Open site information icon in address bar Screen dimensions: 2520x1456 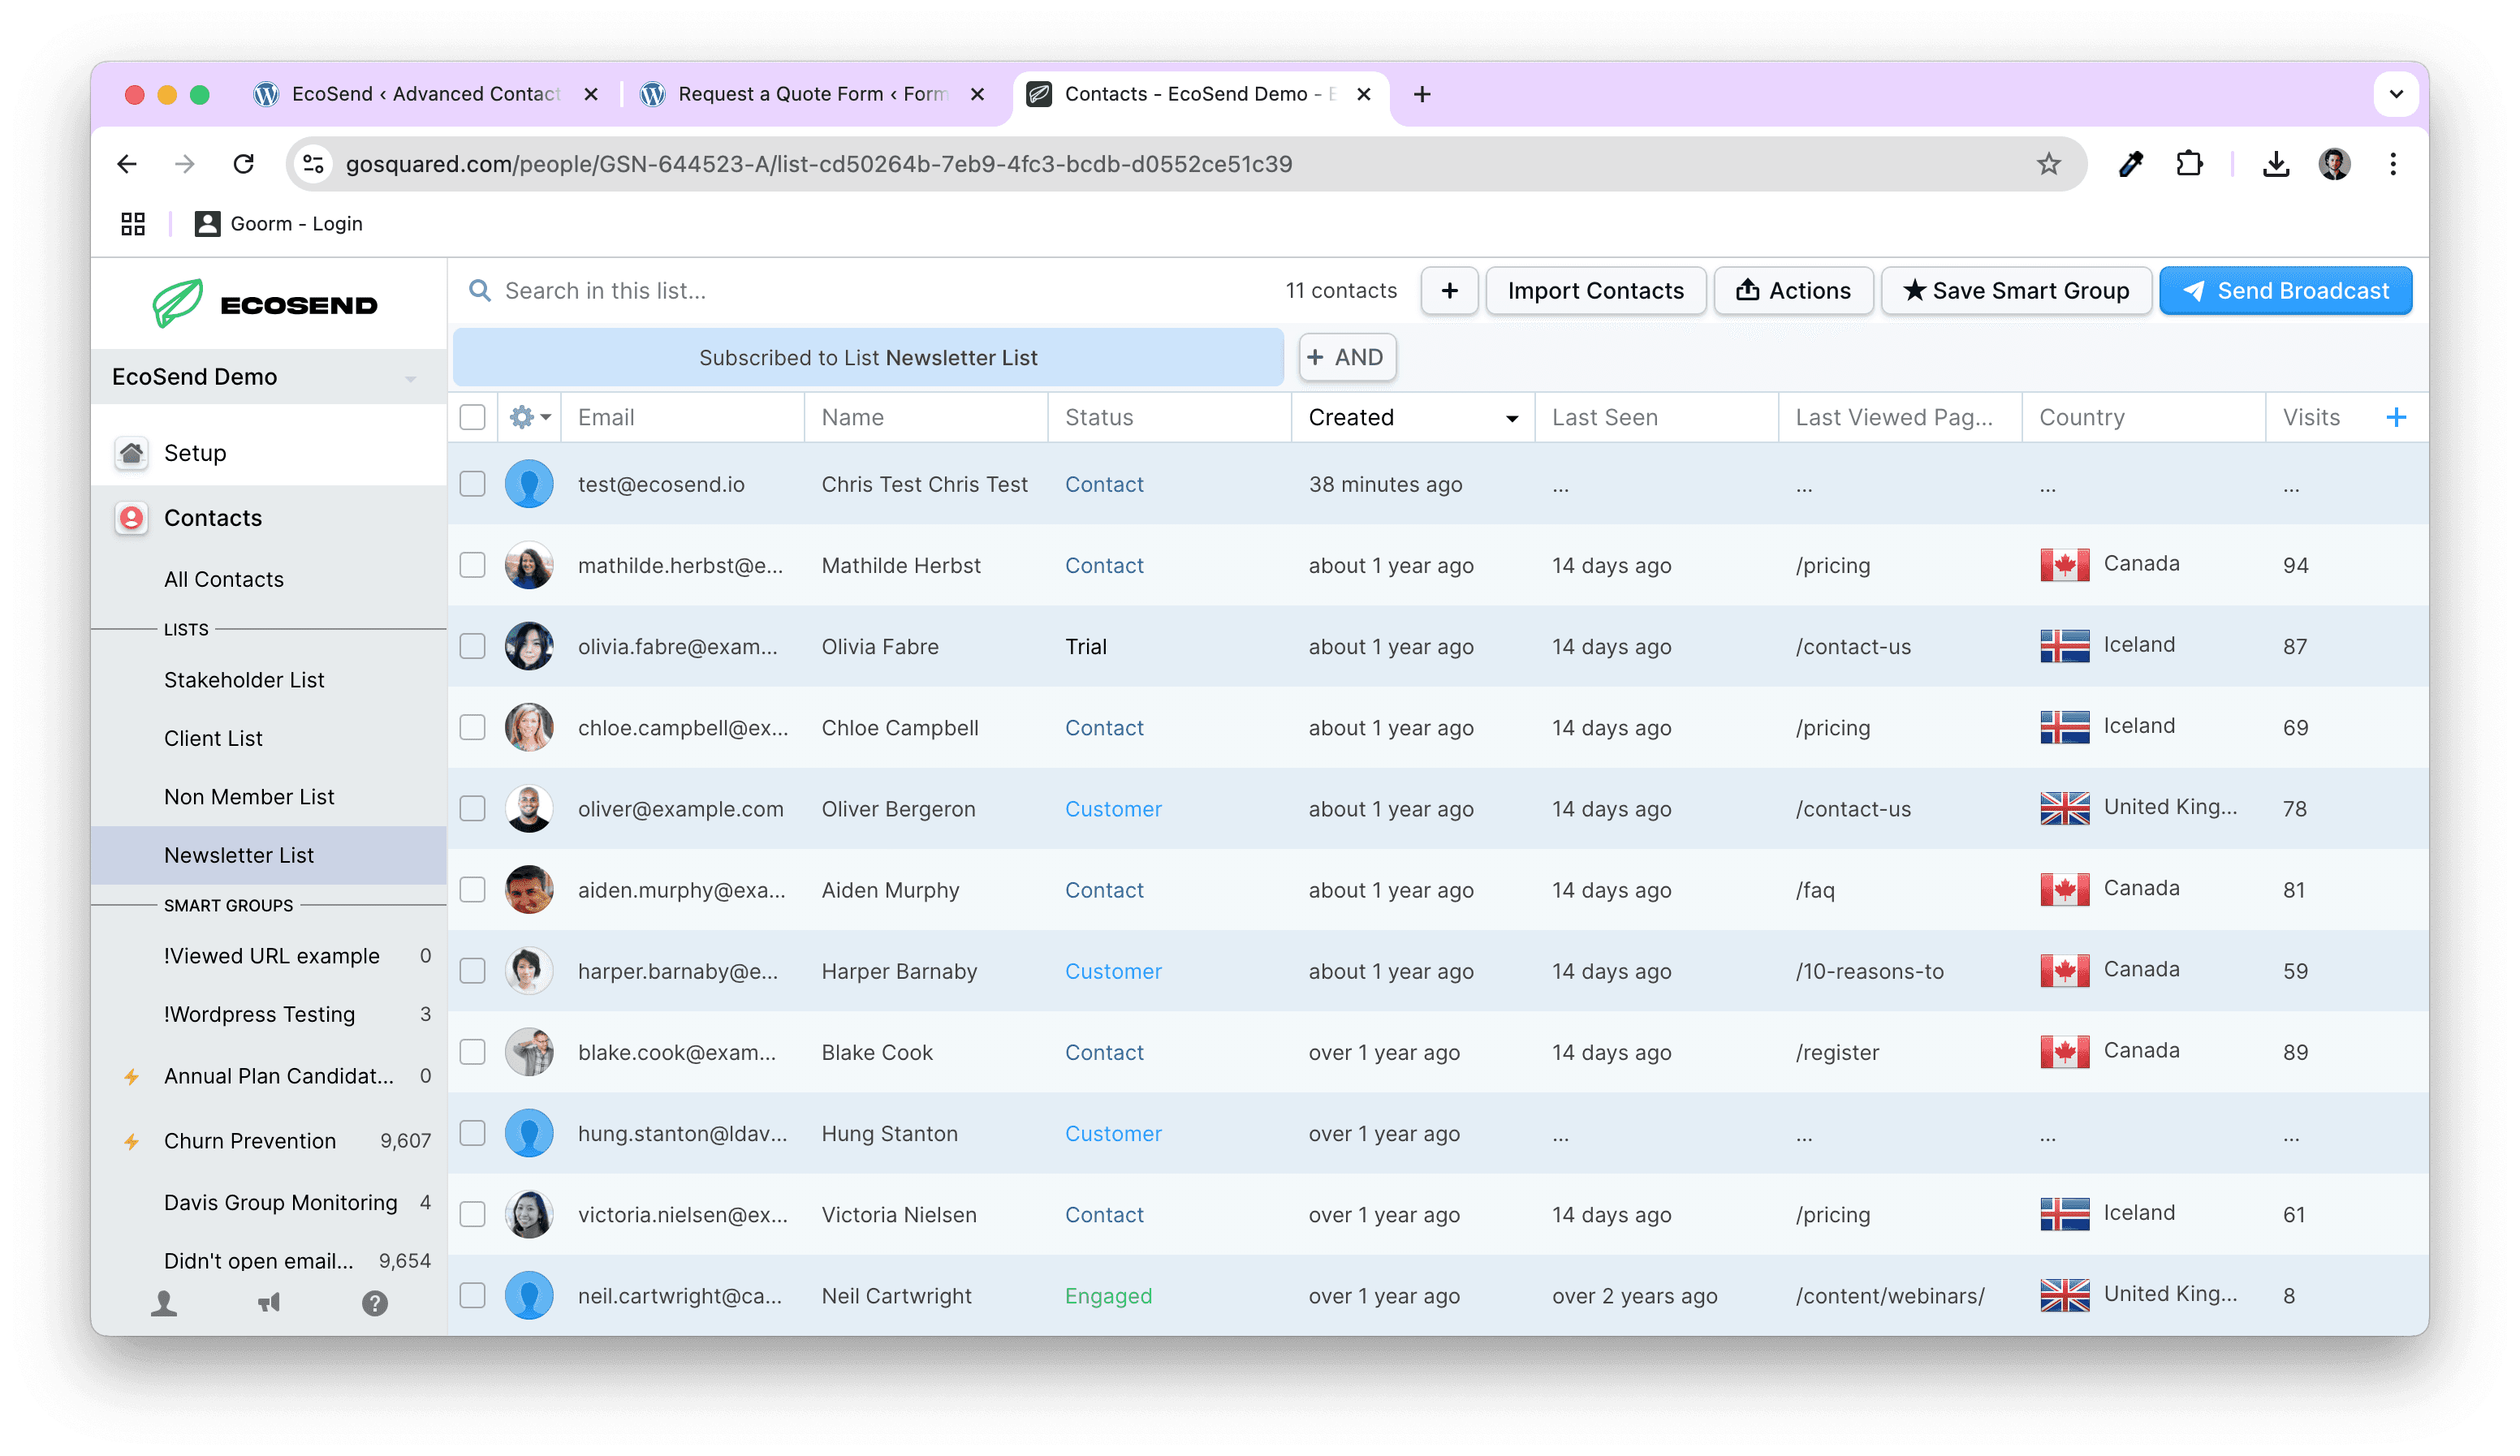point(314,164)
